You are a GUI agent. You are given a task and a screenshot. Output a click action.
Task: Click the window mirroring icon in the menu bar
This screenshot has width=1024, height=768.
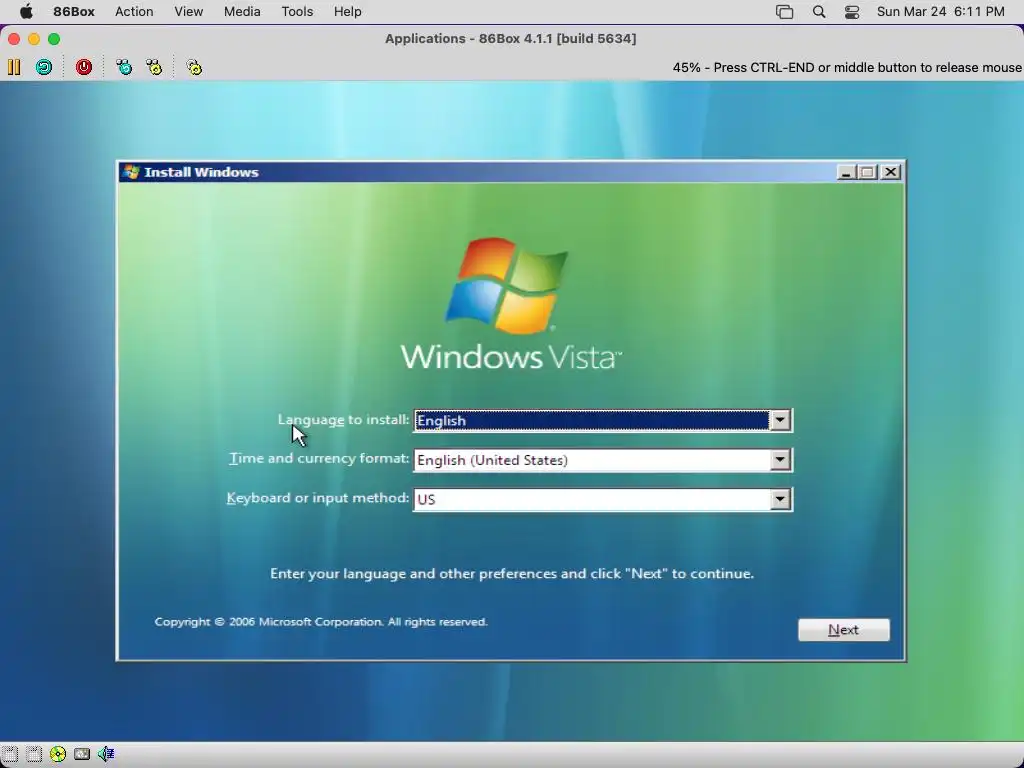(784, 12)
